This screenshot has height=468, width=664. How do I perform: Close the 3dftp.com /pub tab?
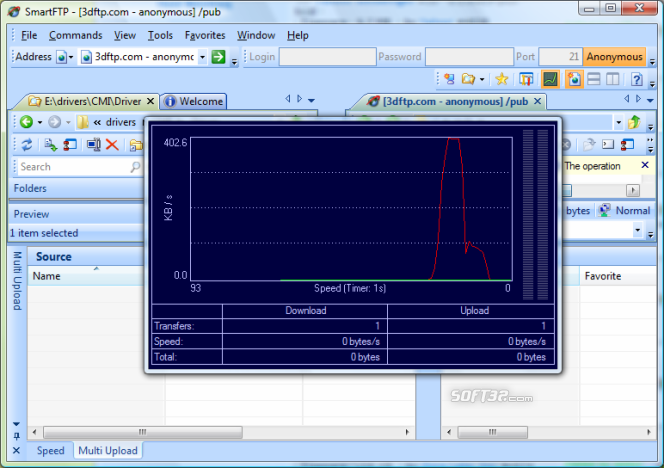(x=537, y=101)
